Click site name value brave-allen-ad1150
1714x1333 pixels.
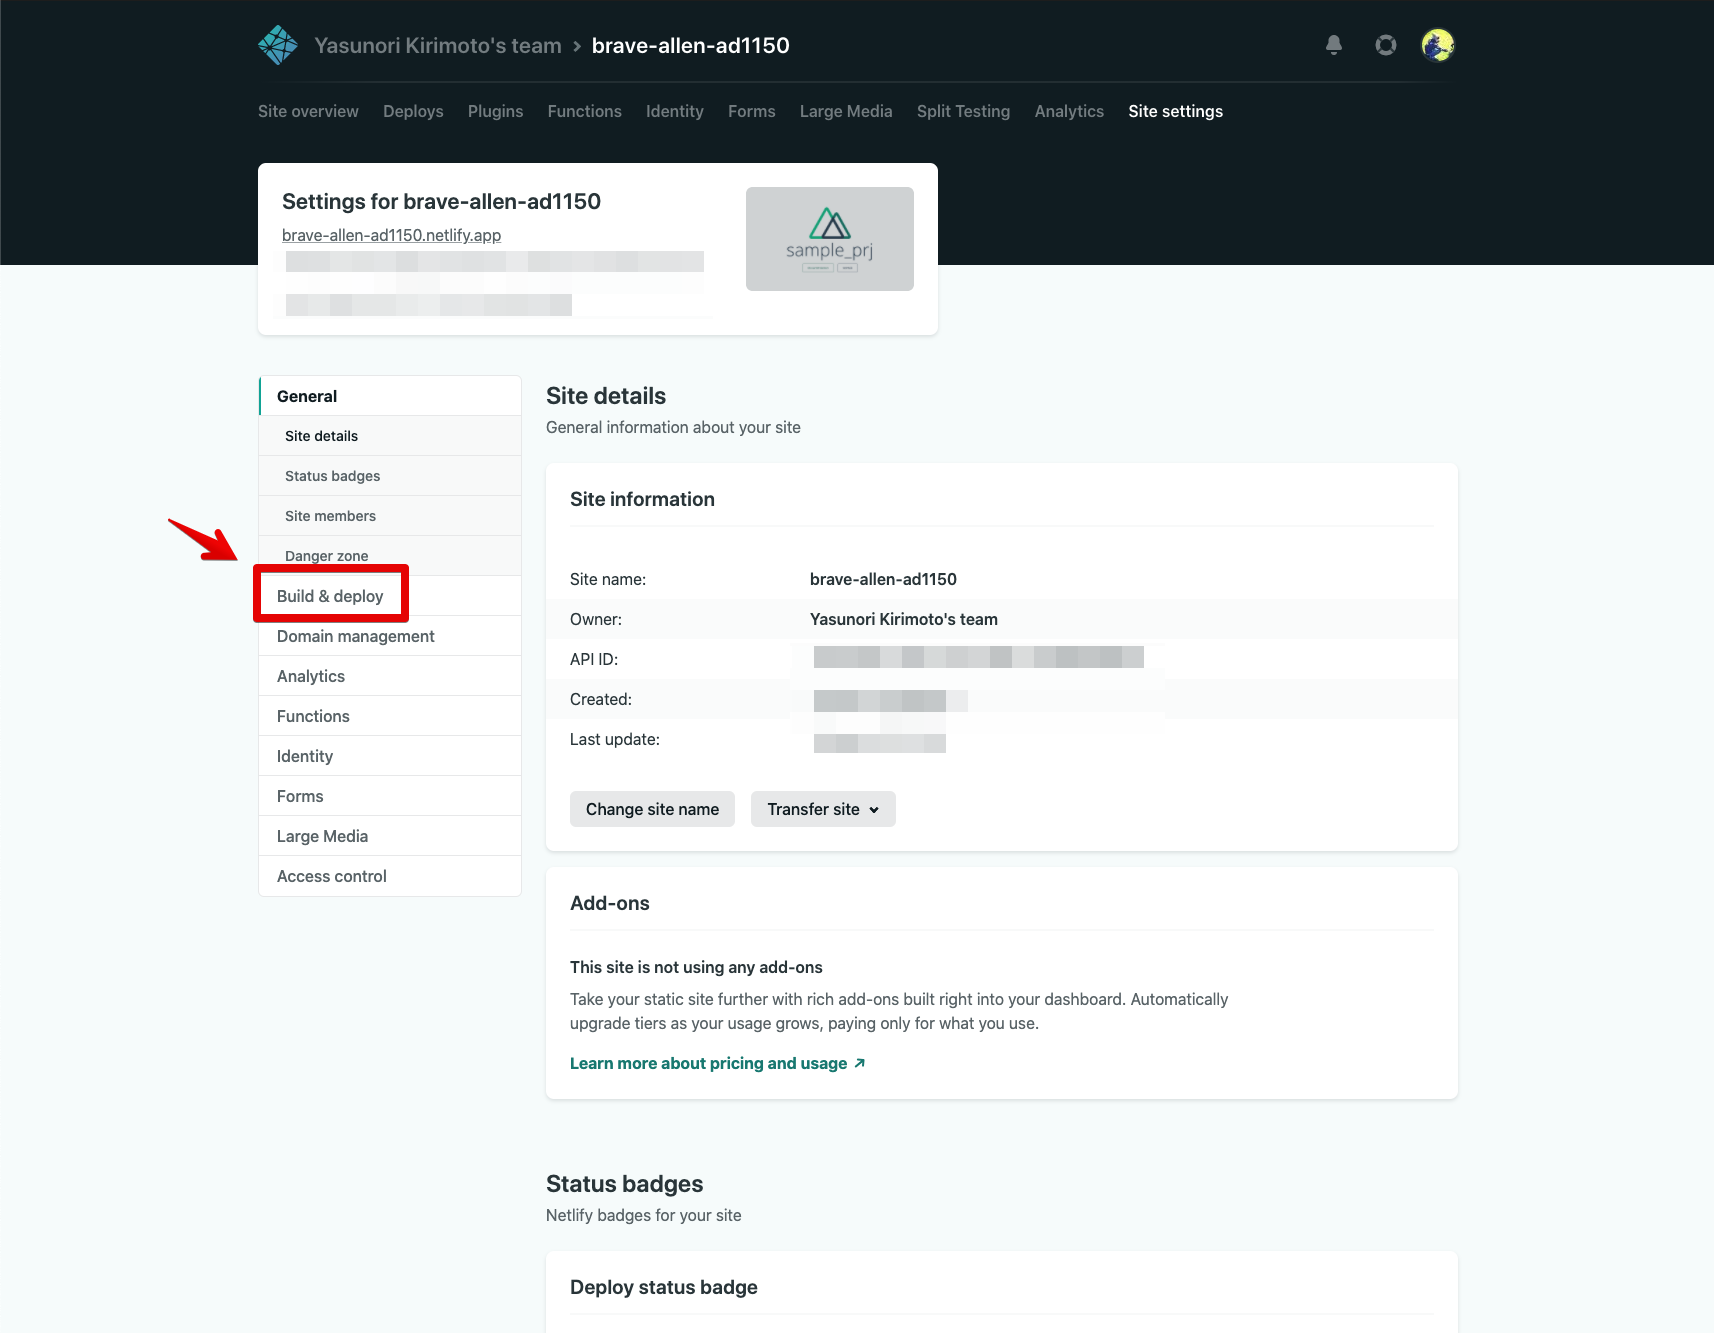pyautogui.click(x=883, y=579)
